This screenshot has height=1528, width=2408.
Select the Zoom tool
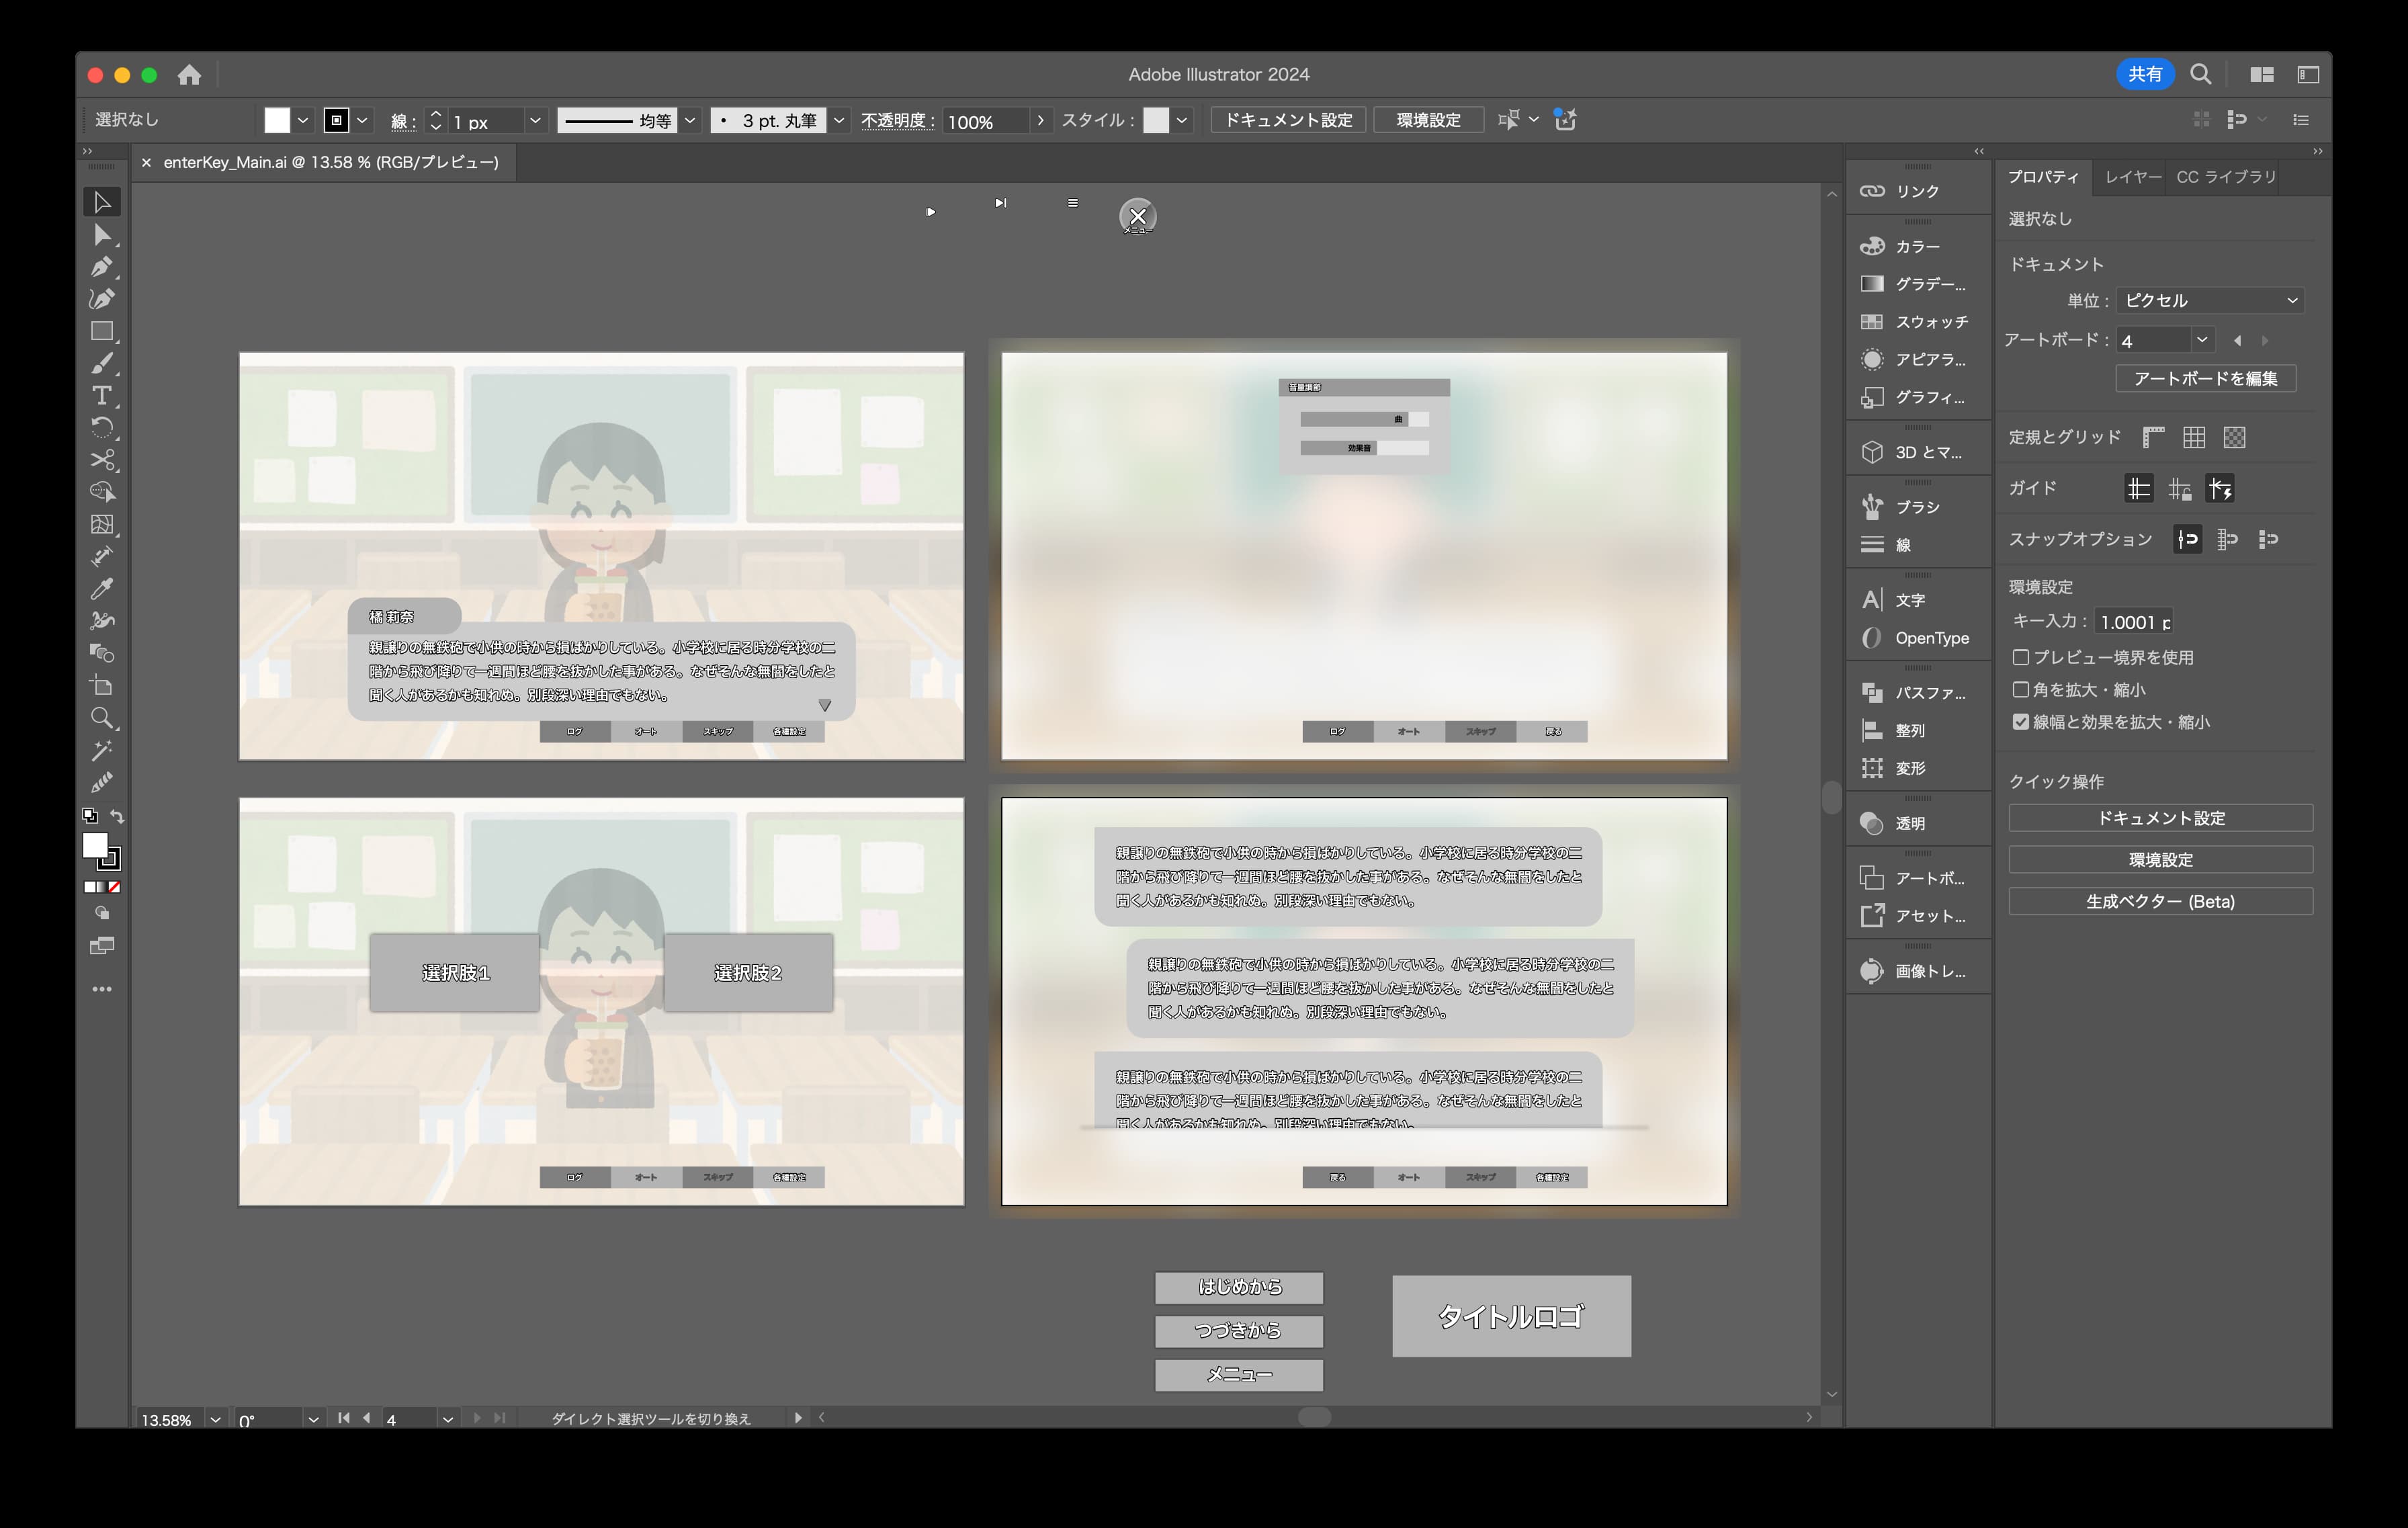[x=101, y=718]
